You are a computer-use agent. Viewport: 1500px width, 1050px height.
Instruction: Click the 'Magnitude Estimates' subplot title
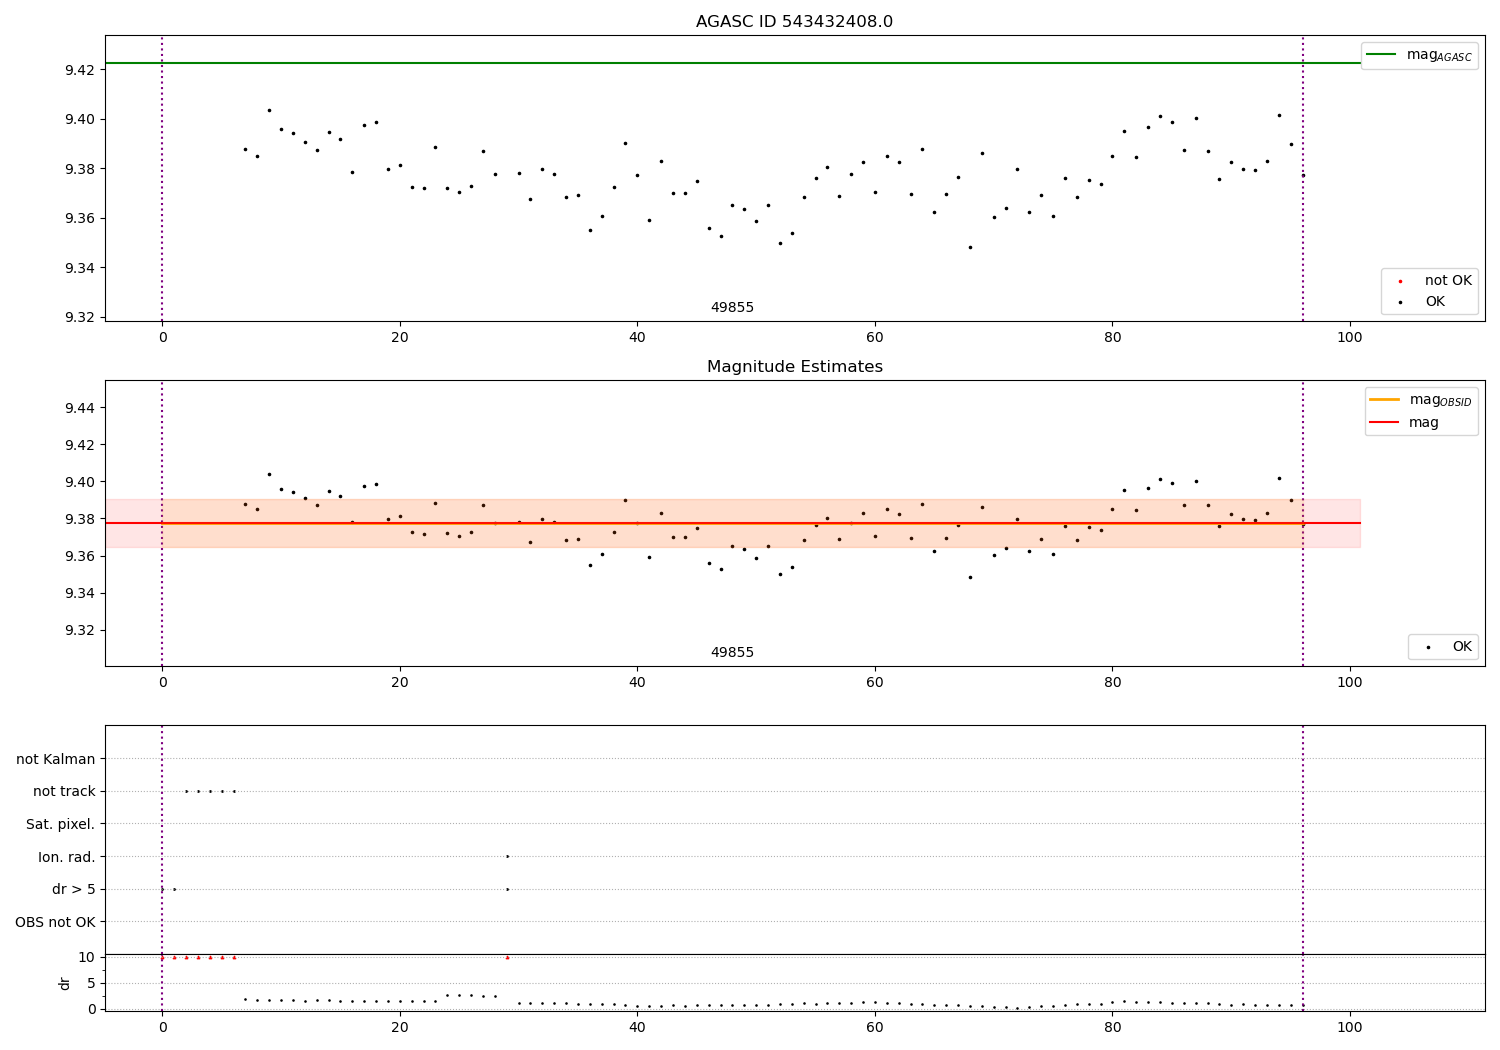click(794, 367)
